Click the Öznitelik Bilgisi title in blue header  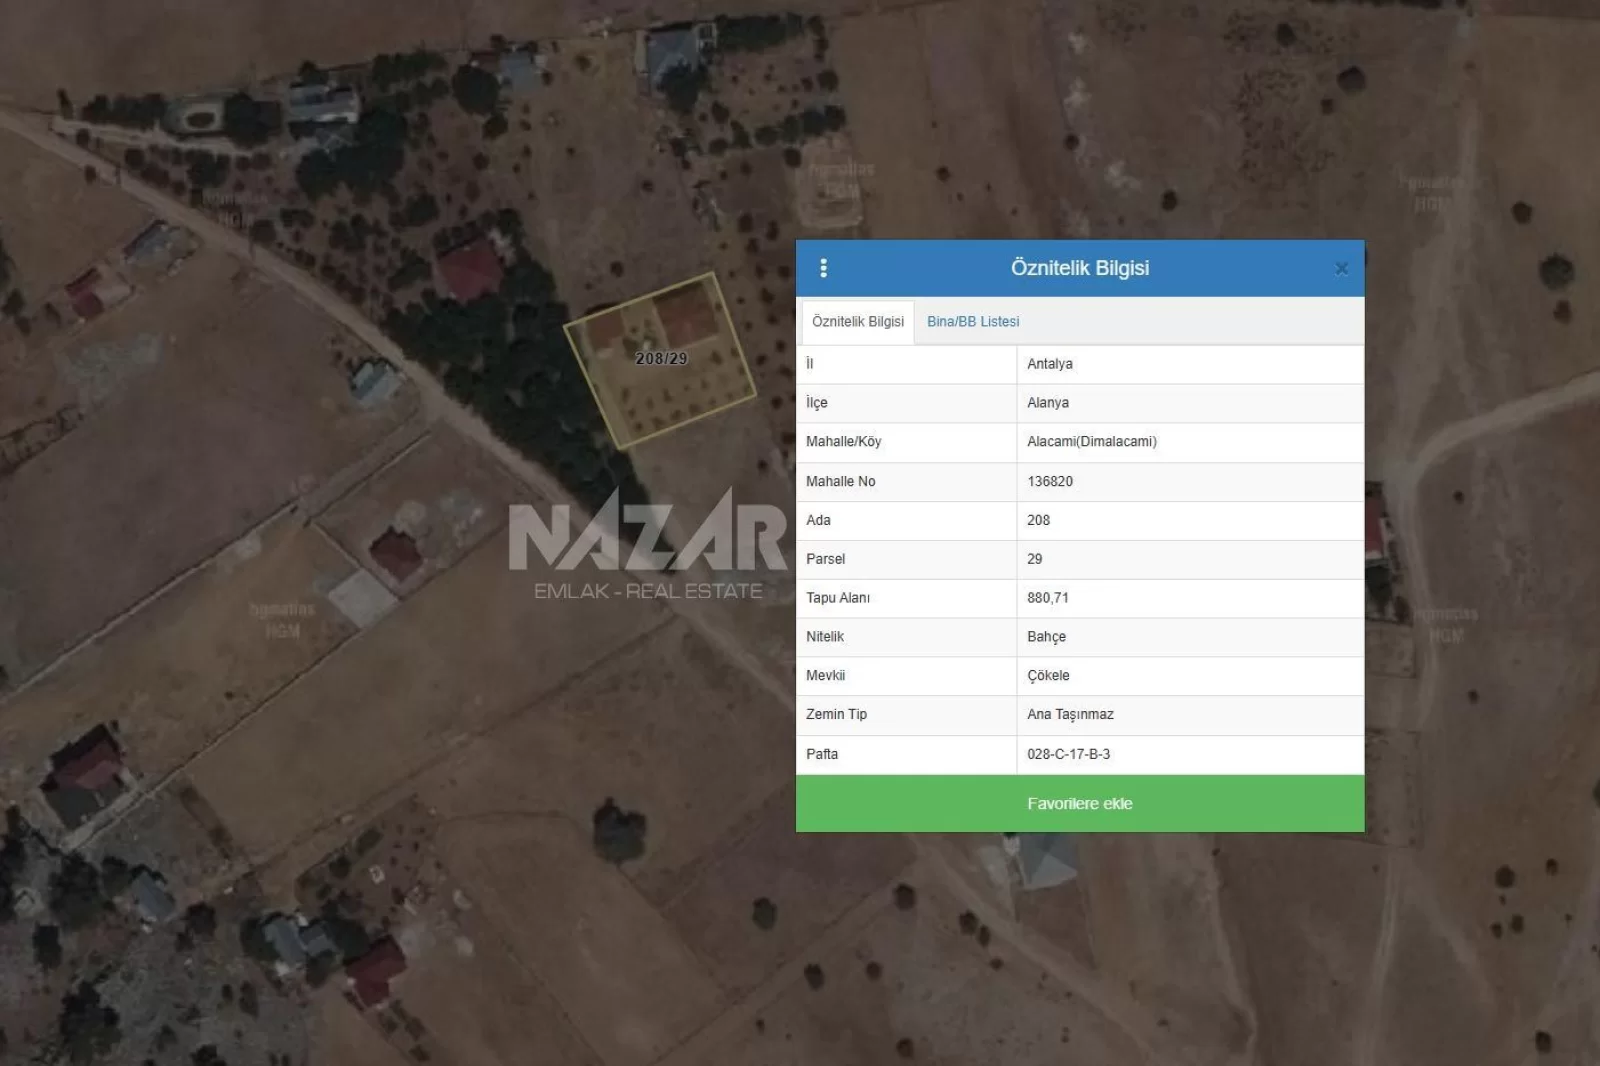point(1079,268)
